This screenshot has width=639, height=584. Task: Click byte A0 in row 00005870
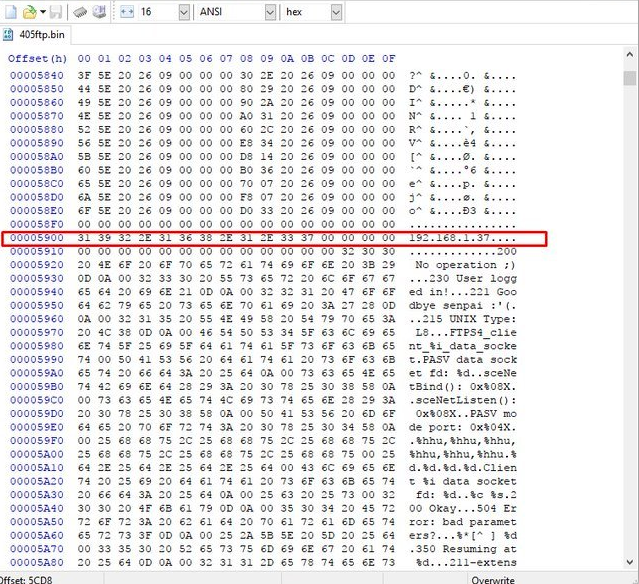pos(247,116)
